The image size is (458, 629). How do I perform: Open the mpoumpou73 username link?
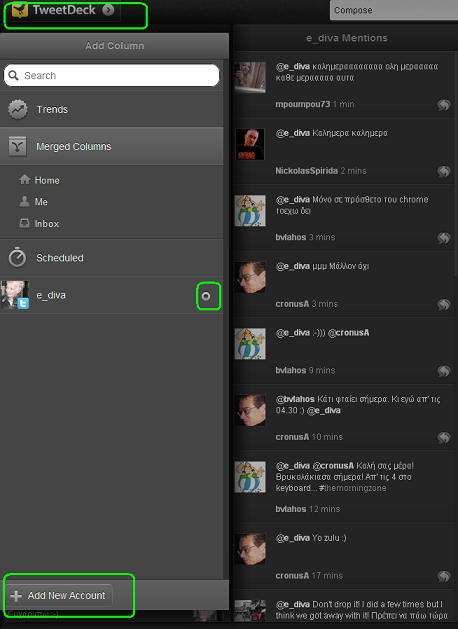tap(302, 104)
